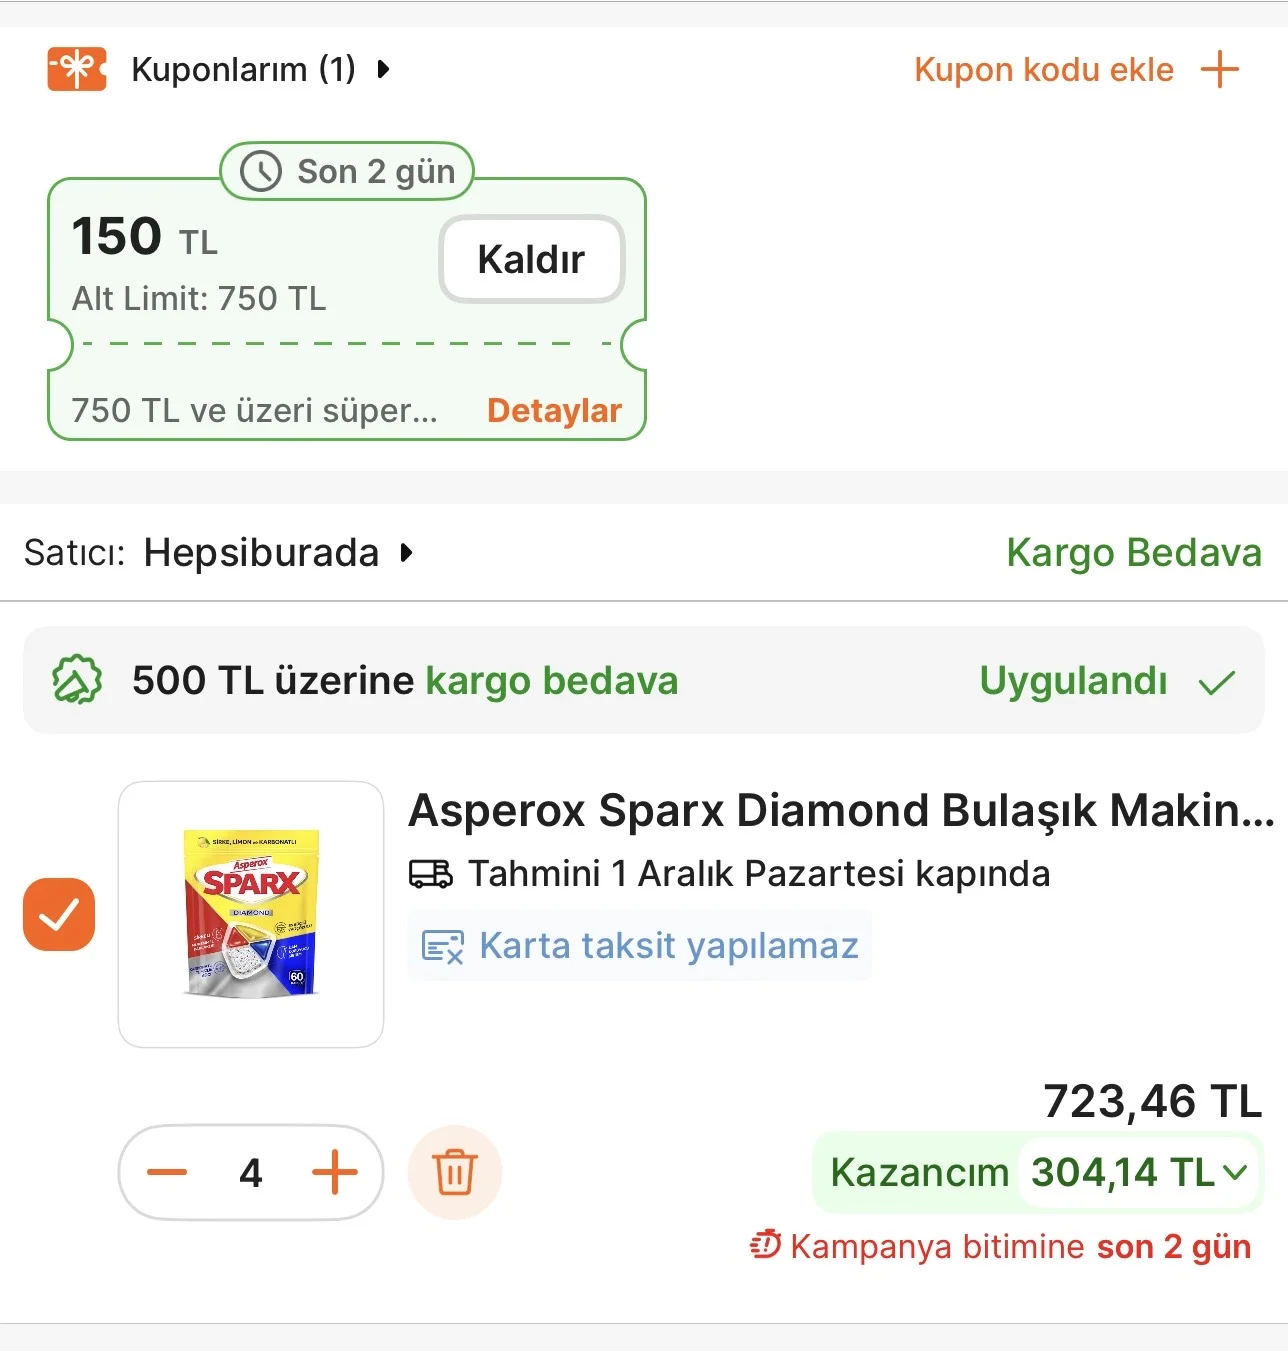Viewport: 1288px width, 1351px height.
Task: Uncheck the Asperox Sparx product checkbox
Action: click(59, 914)
